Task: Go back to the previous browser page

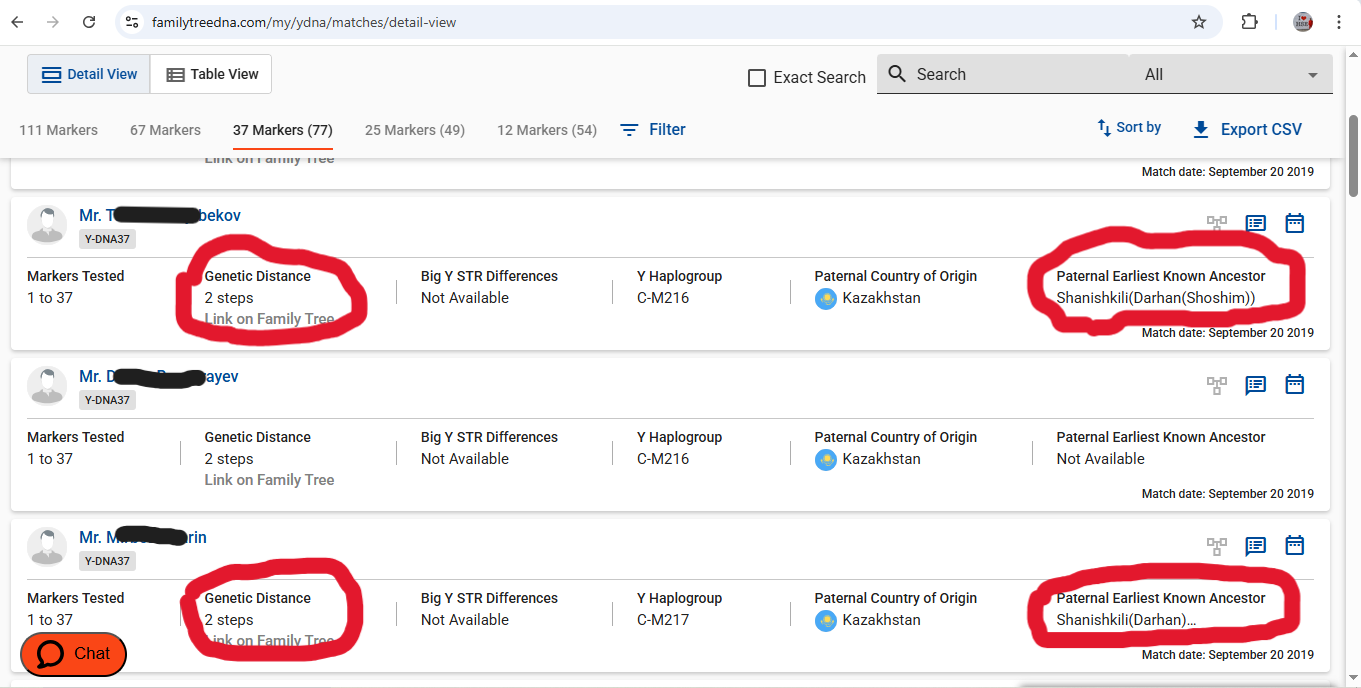Action: [x=17, y=22]
